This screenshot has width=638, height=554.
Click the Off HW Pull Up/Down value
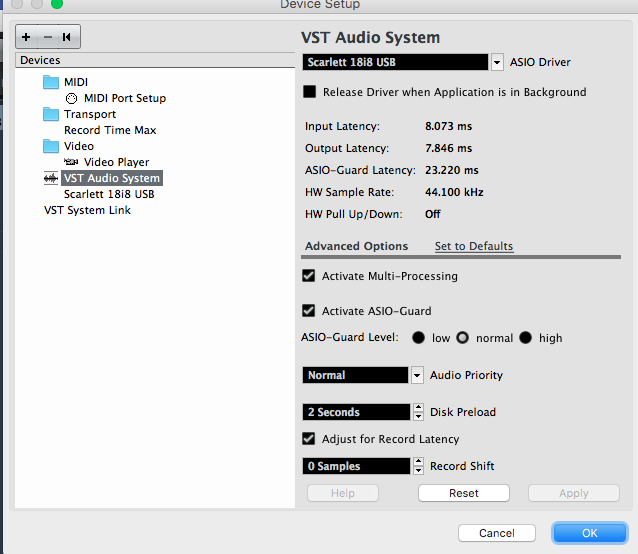tap(433, 214)
